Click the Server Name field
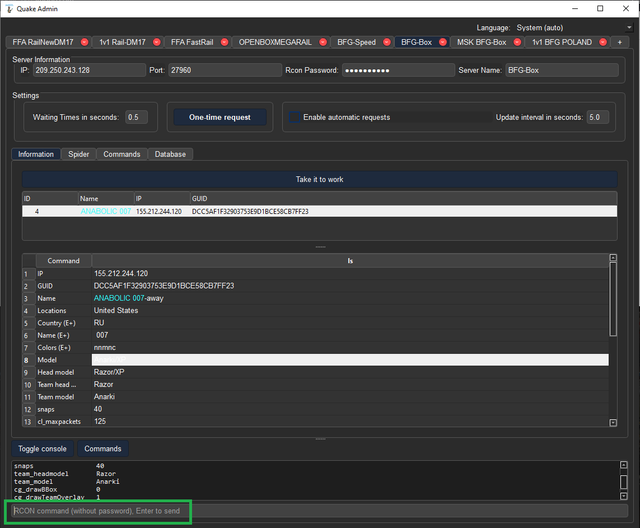The image size is (640, 528). (562, 70)
